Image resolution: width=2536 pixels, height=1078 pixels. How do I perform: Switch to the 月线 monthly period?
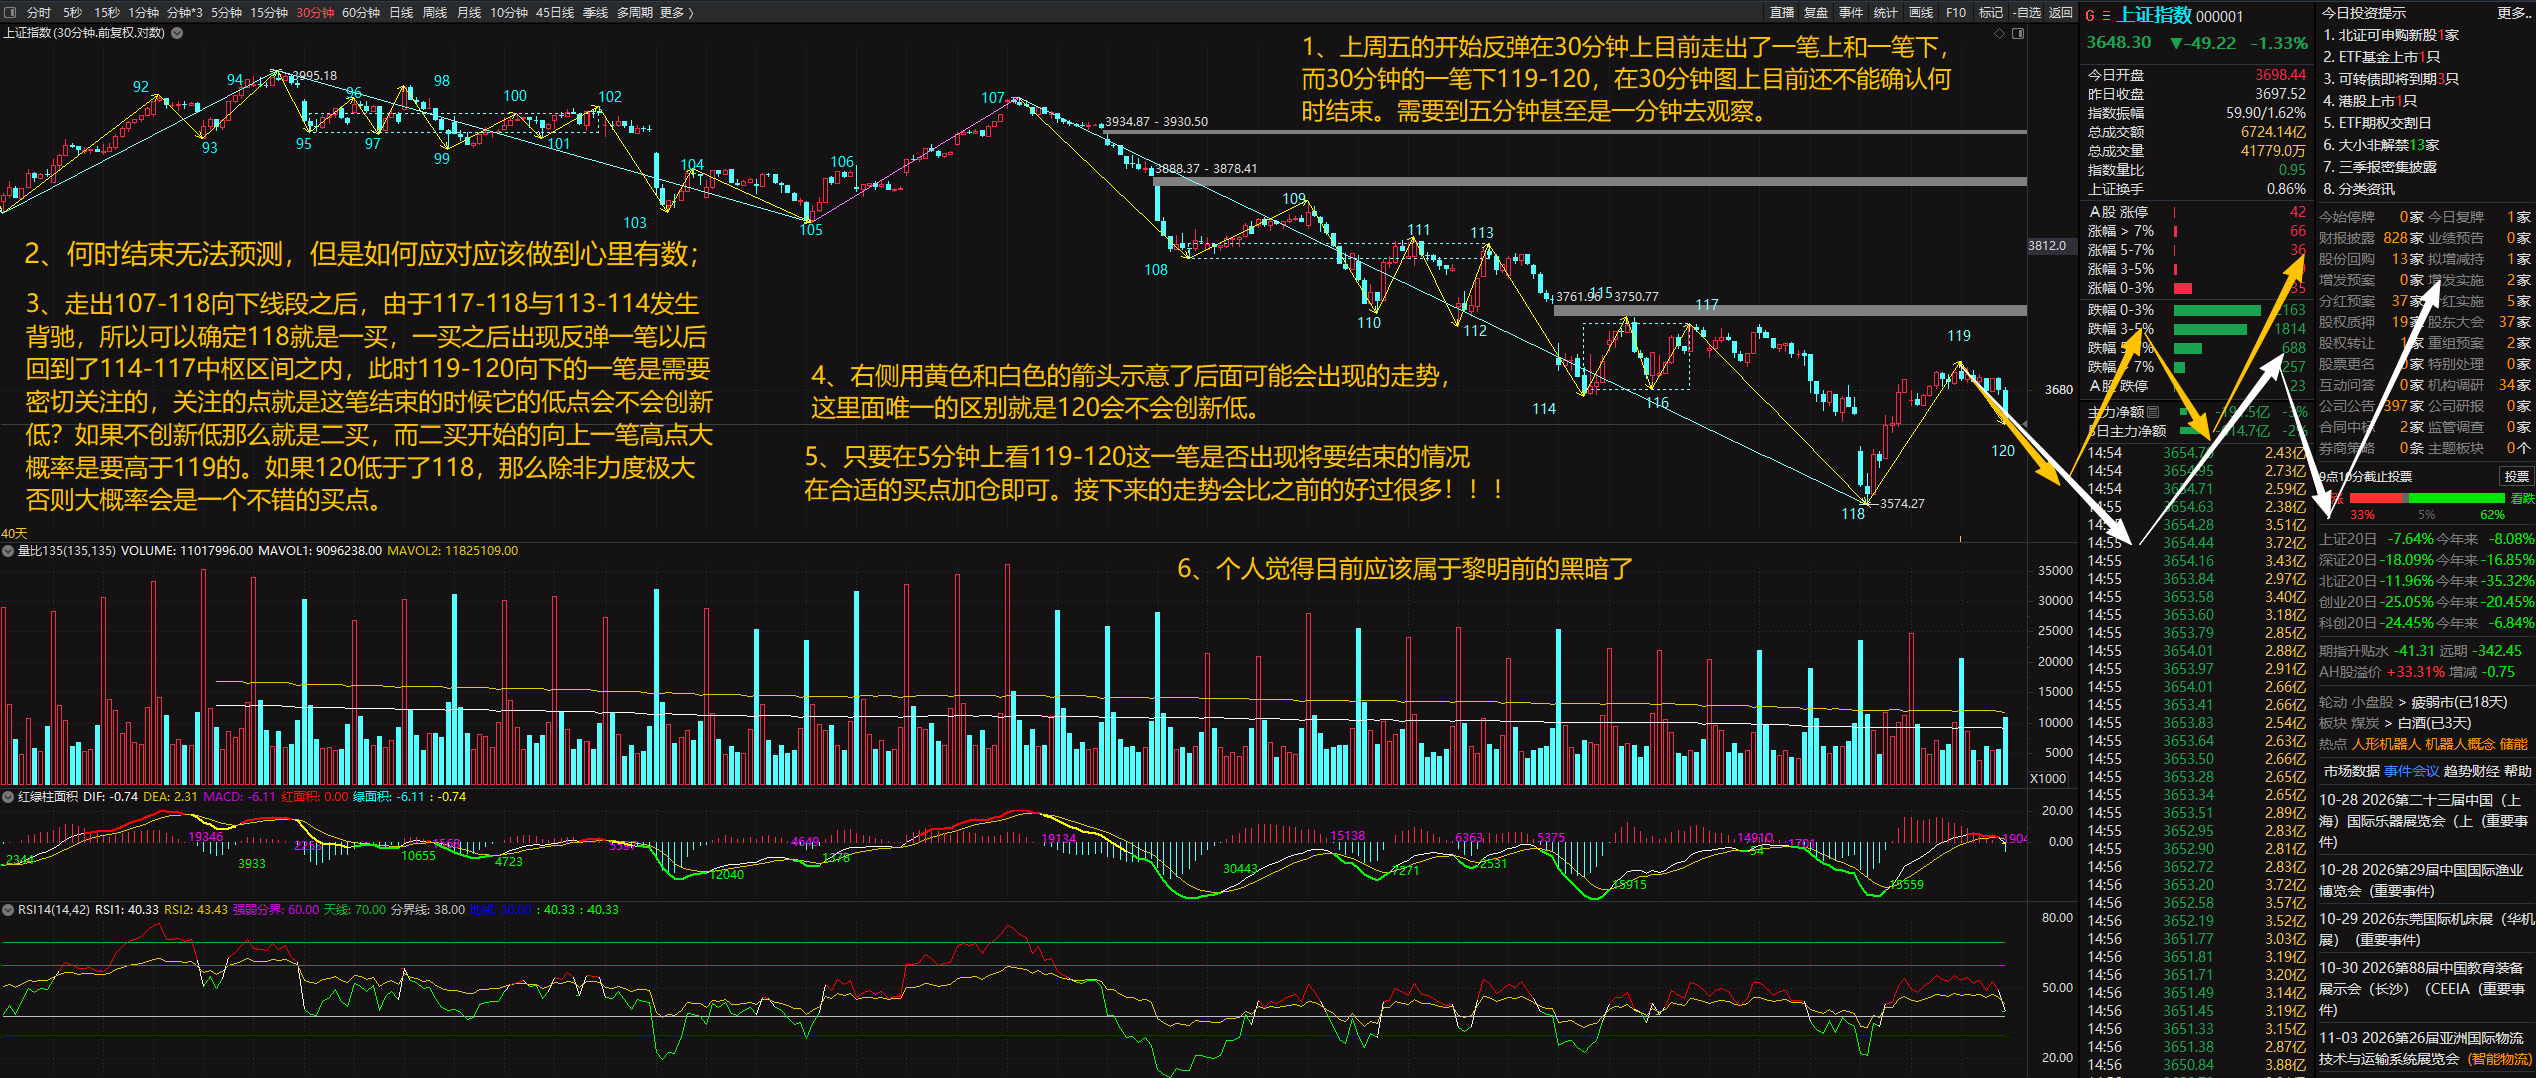(469, 12)
